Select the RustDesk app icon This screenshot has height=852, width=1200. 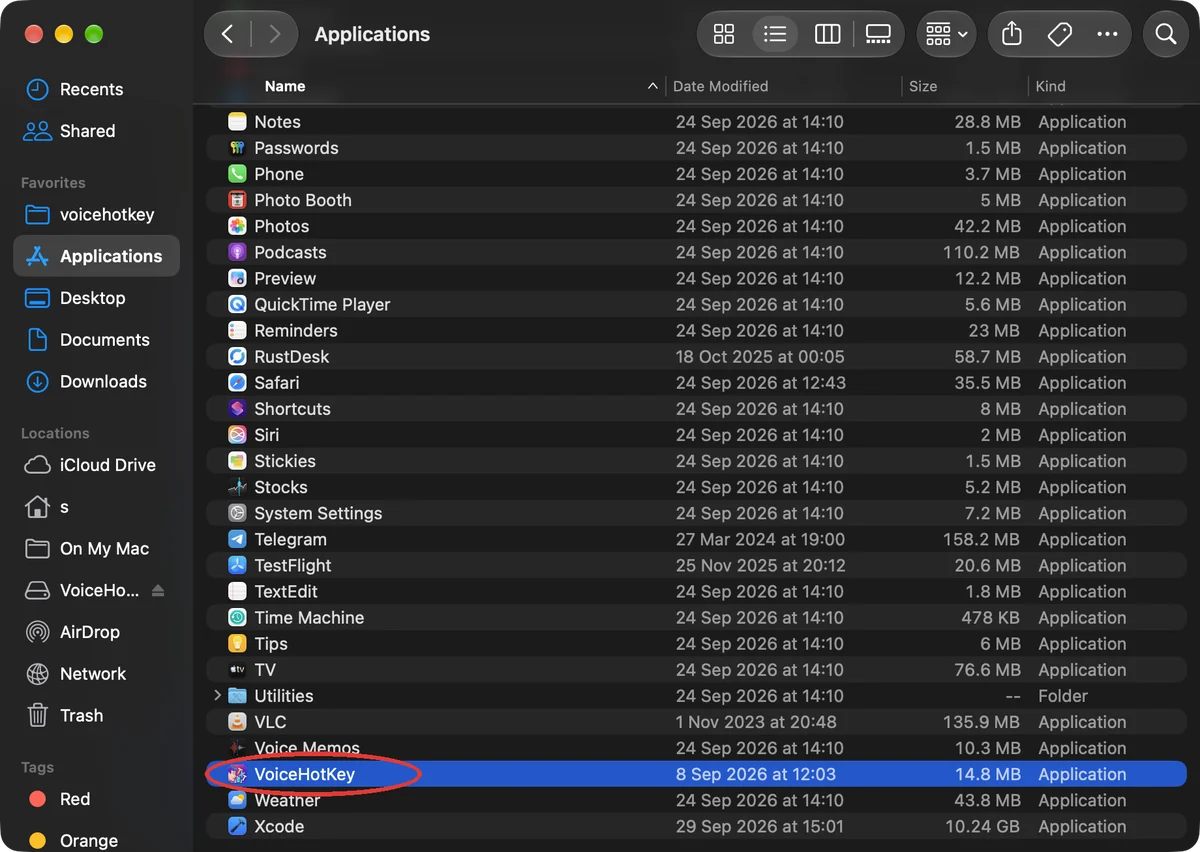[x=237, y=356]
